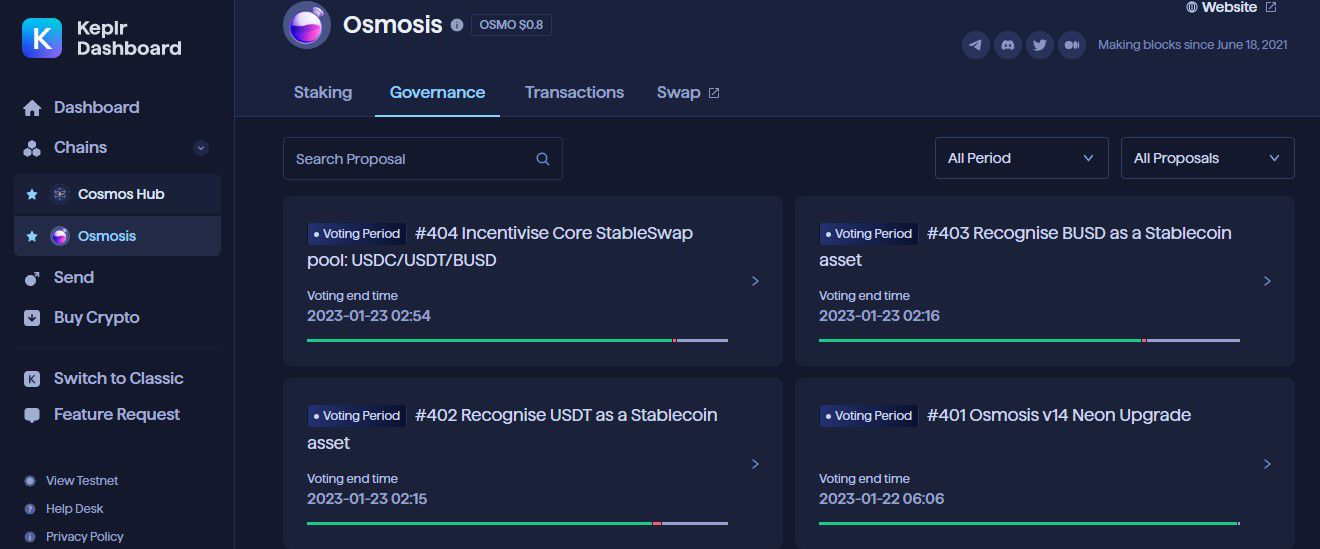This screenshot has width=1320, height=549.
Task: Open proposal #404 Incentivise Core StableSwap
Action: (x=533, y=281)
